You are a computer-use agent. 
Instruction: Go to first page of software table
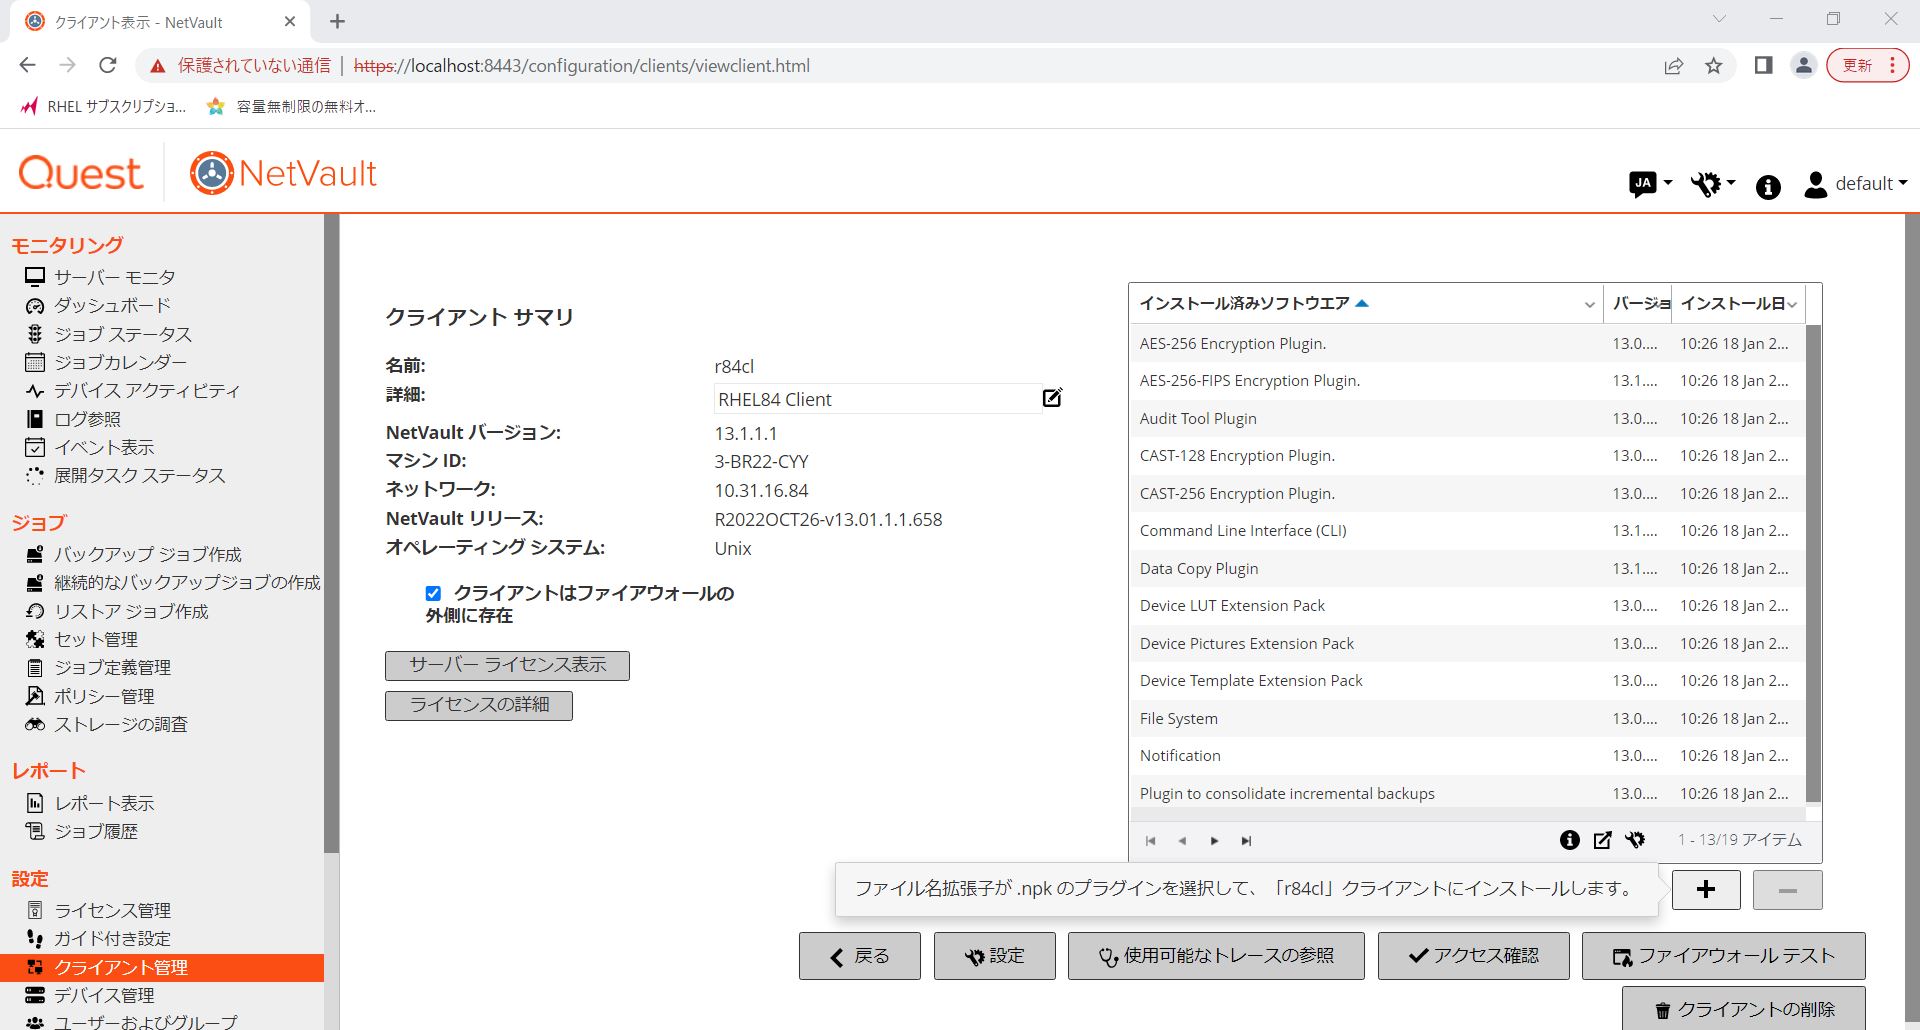click(1151, 841)
